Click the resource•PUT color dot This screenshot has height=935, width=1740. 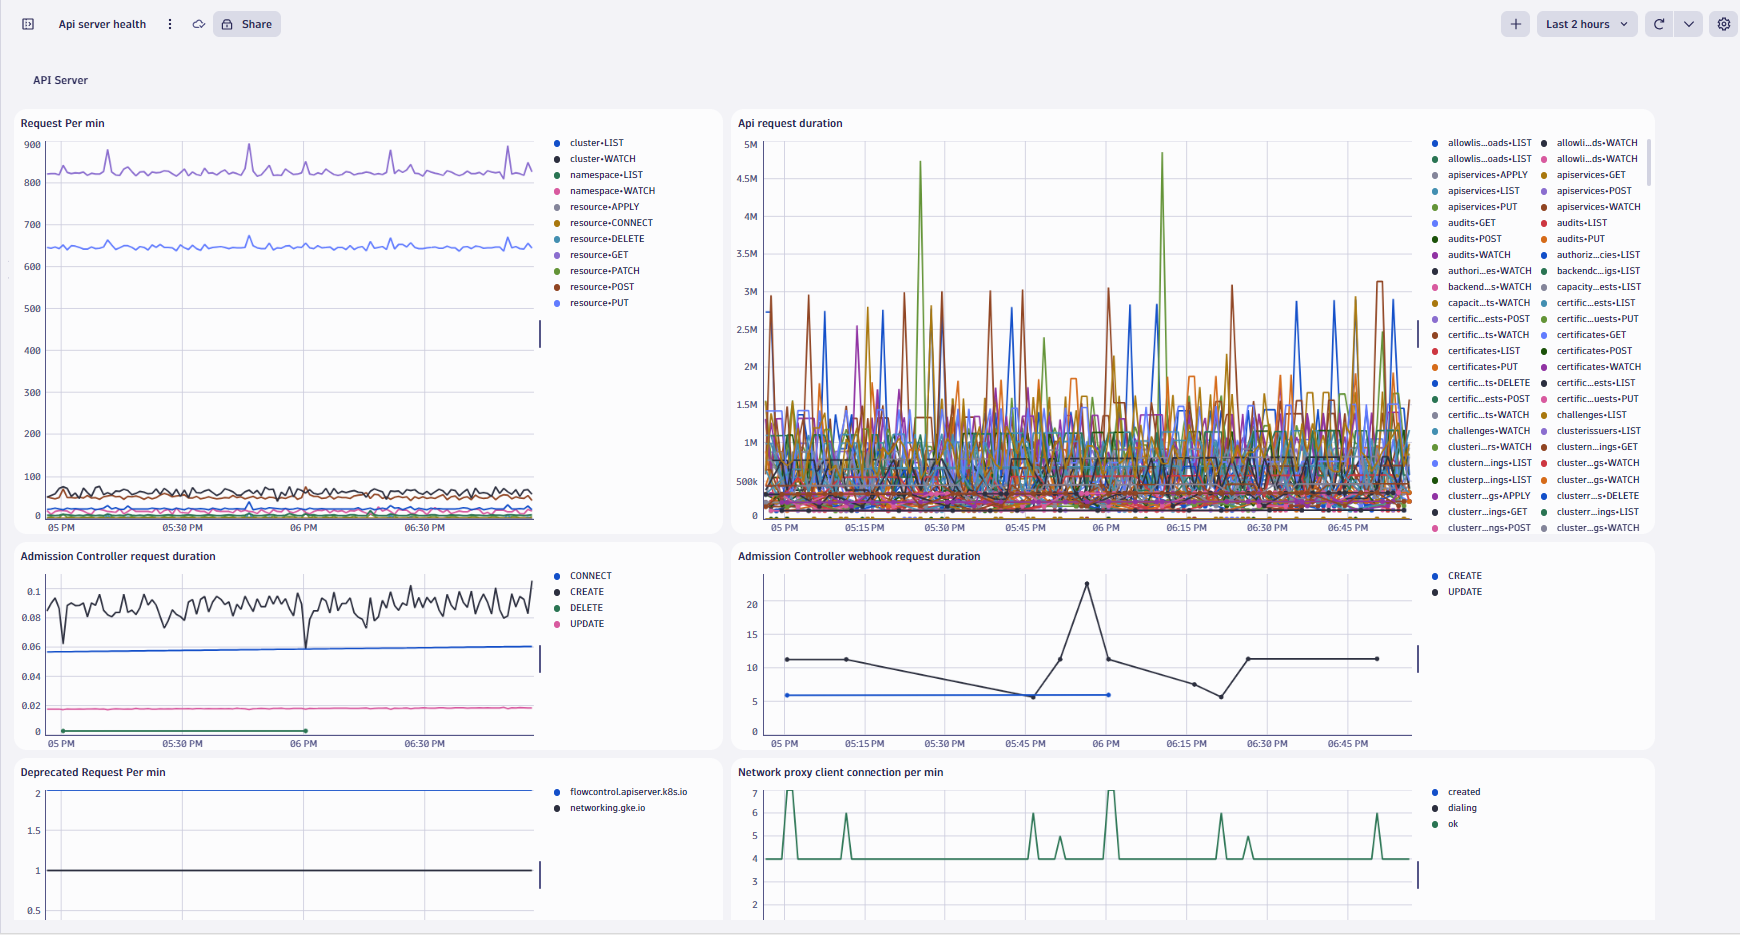tap(557, 303)
